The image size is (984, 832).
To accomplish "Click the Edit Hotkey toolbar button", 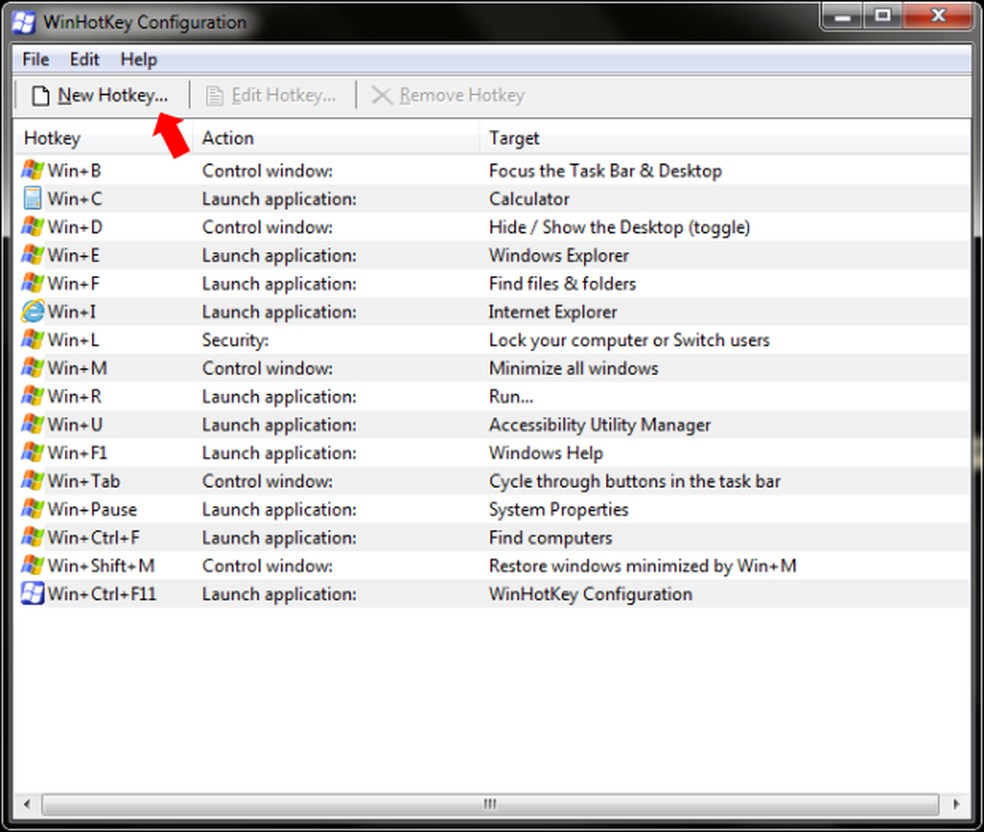I will pos(270,96).
